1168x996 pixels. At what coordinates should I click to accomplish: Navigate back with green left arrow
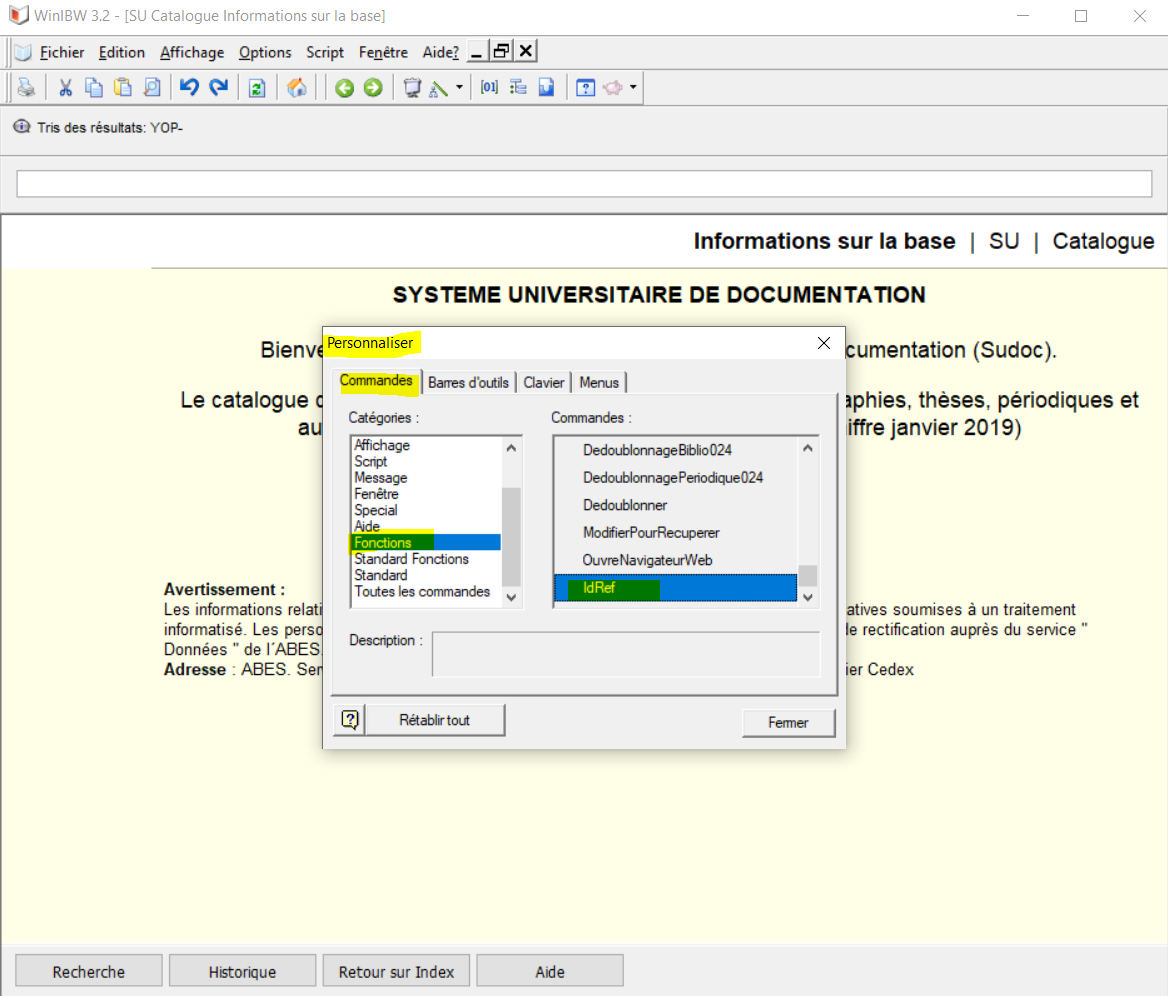344,88
